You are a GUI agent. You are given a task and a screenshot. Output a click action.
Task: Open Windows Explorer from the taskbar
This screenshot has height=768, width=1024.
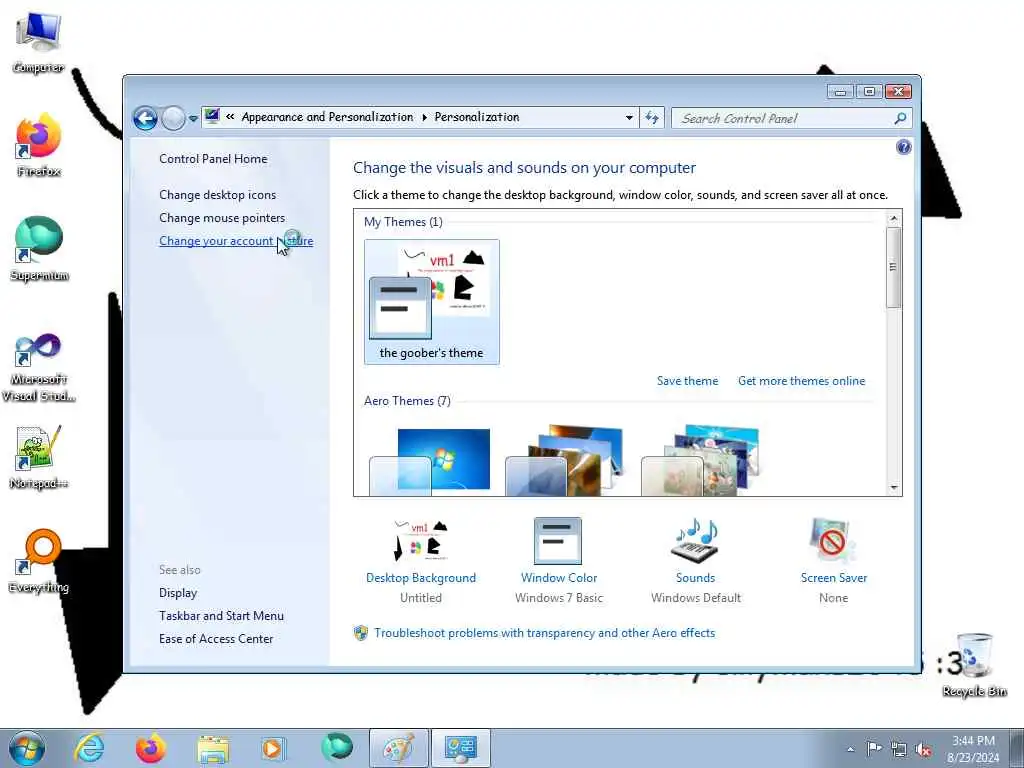pos(213,749)
